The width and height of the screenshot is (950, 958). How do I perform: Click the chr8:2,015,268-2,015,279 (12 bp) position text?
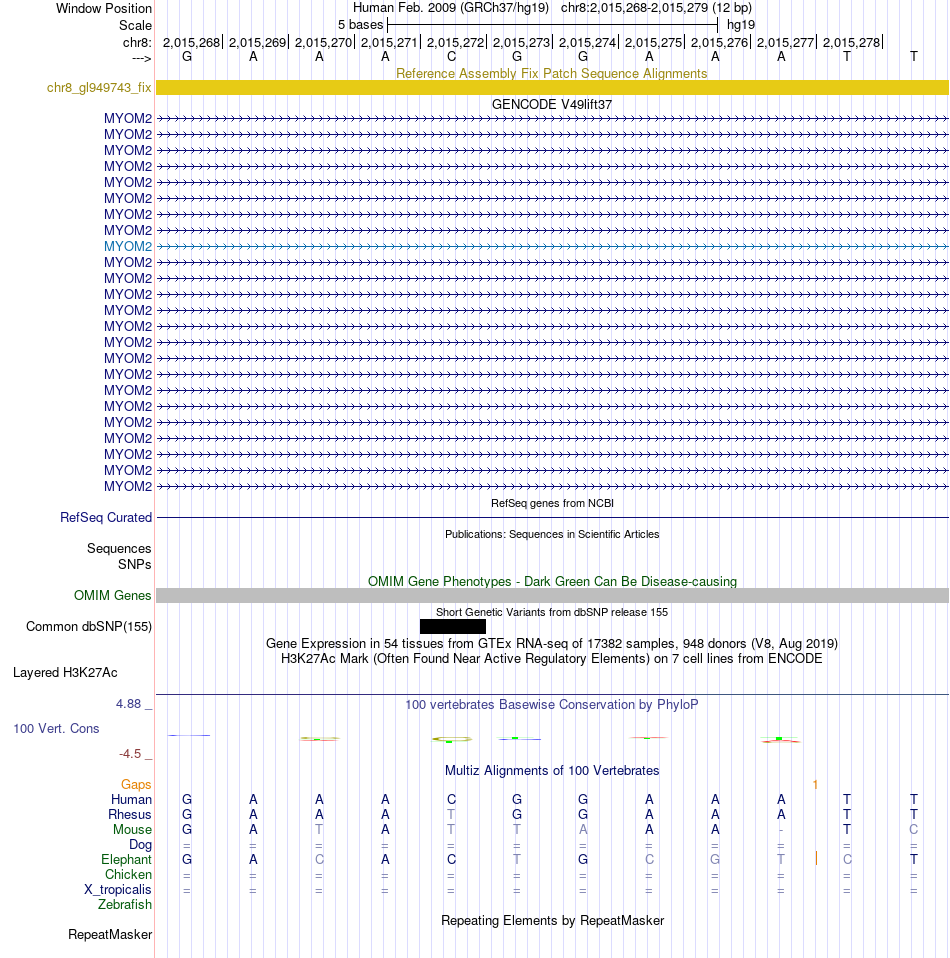coord(656,8)
